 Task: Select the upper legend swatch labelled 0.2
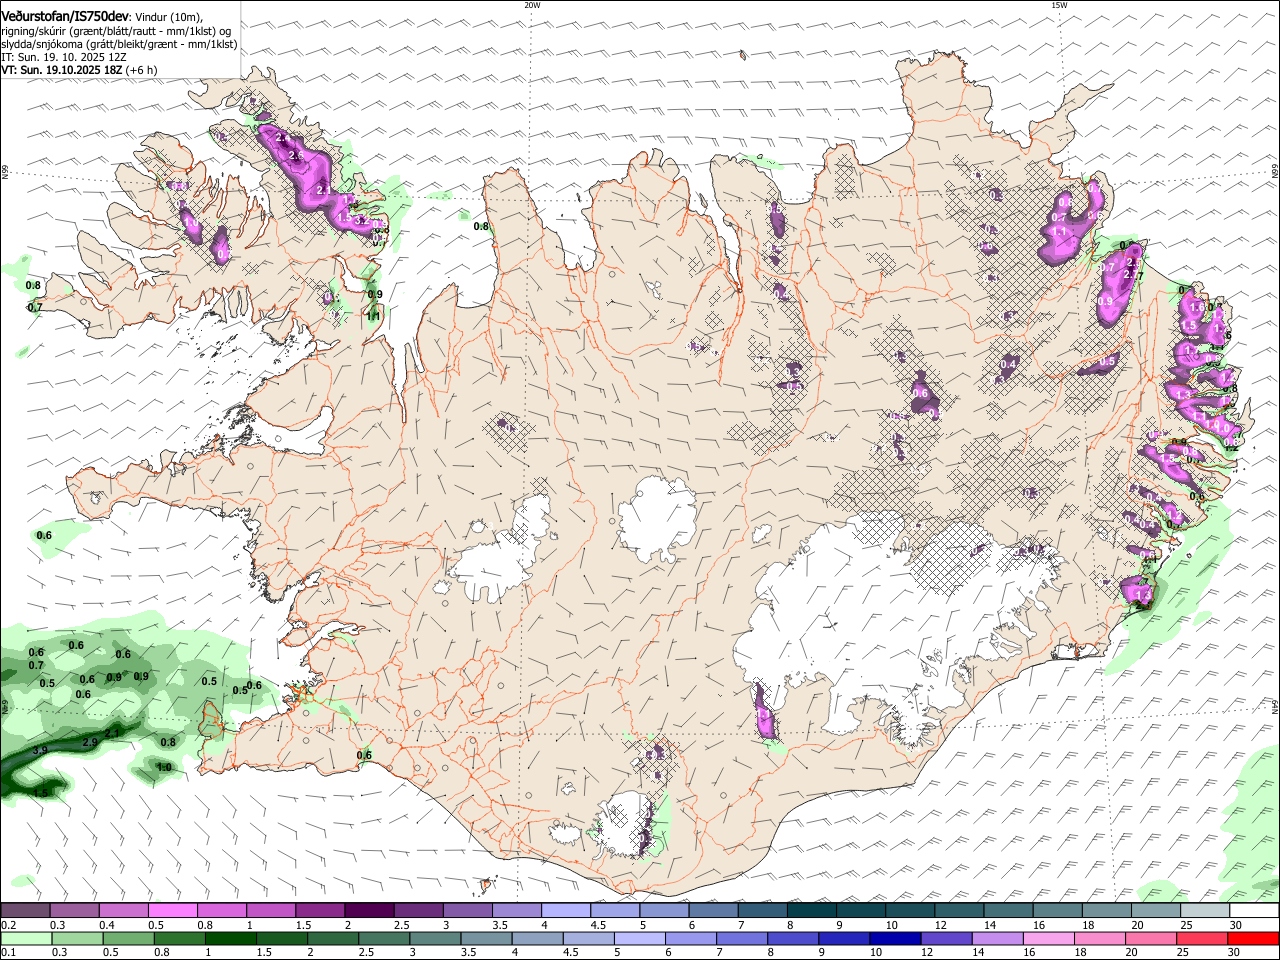pyautogui.click(x=25, y=911)
